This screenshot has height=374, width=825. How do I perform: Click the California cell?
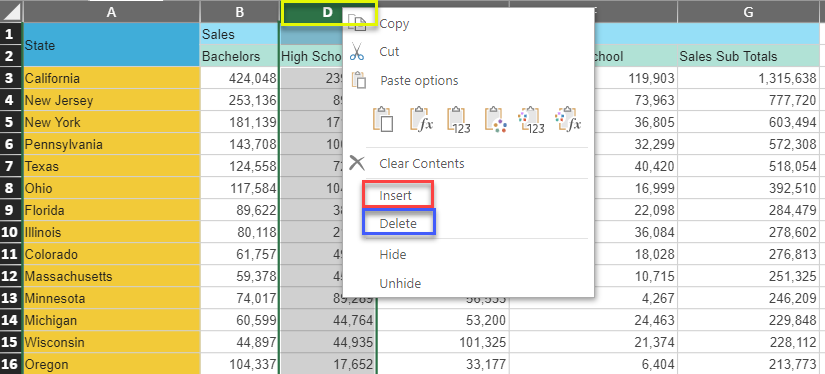tap(112, 78)
